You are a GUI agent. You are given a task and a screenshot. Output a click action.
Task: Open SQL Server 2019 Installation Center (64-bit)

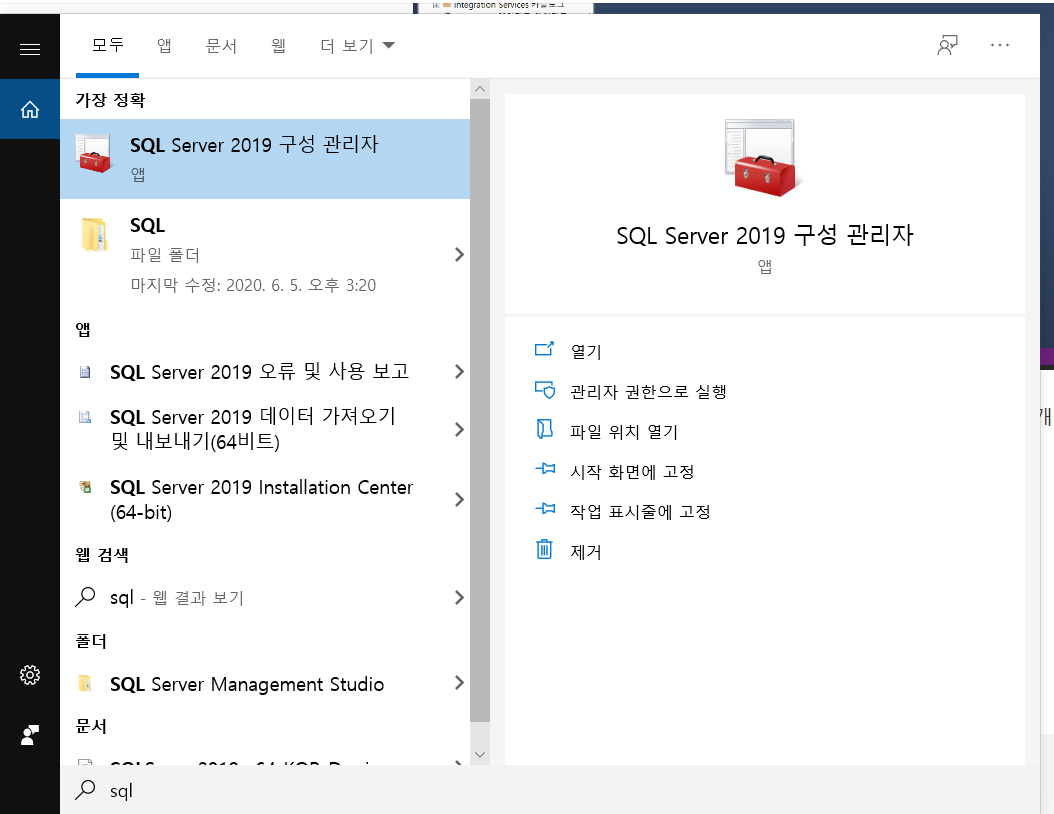265,499
